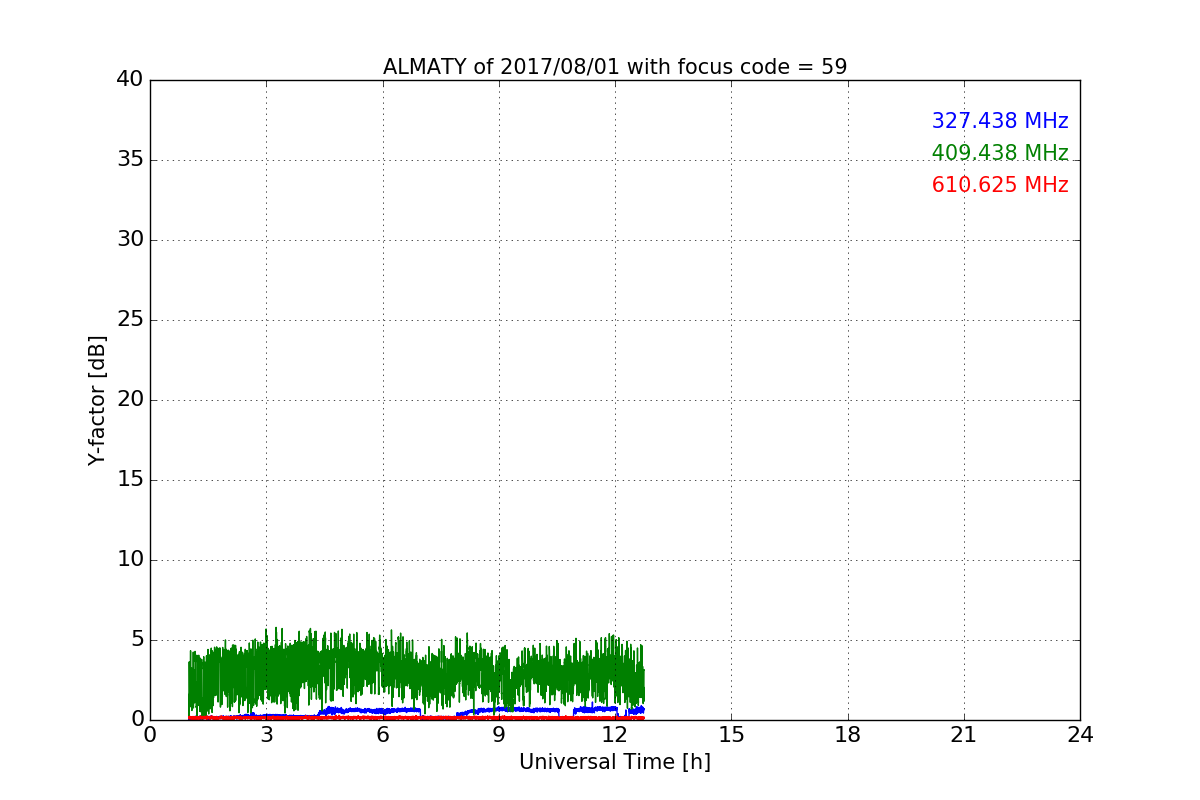Click x-axis tick label 24
The height and width of the screenshot is (800, 1200).
tap(1080, 735)
